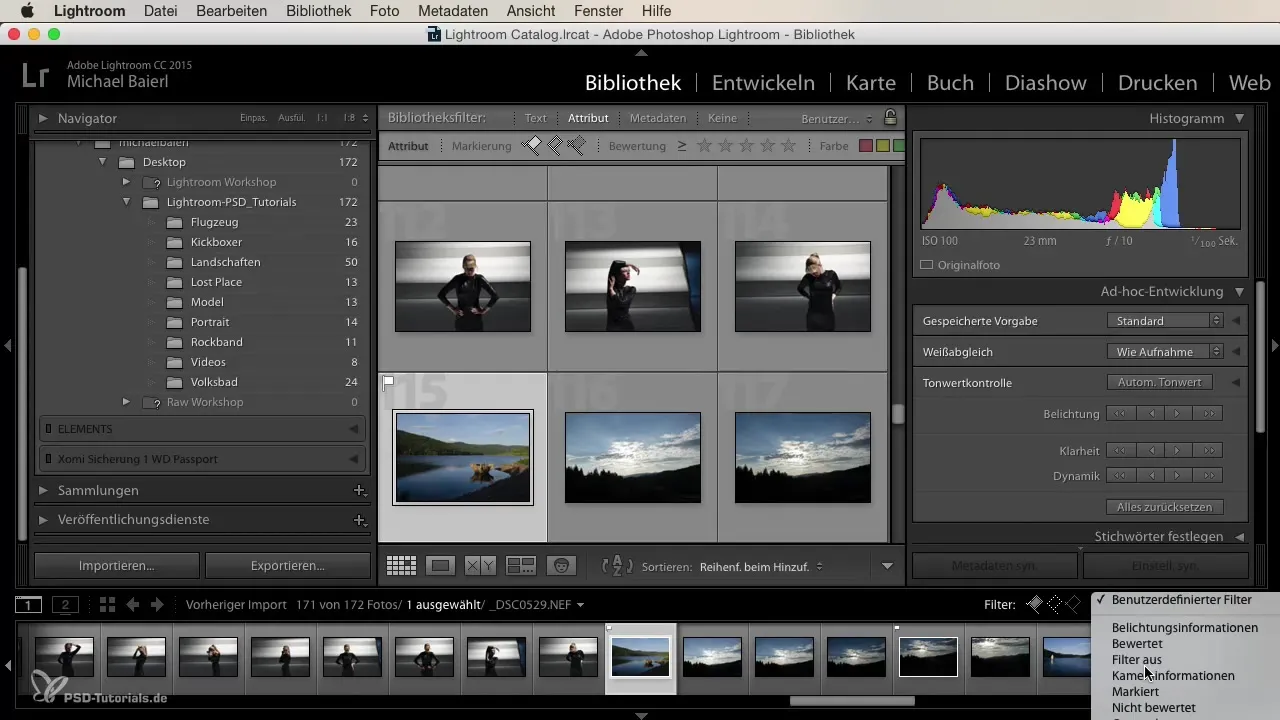This screenshot has height=720, width=1280.
Task: Open the Apple menu
Action: 26,11
